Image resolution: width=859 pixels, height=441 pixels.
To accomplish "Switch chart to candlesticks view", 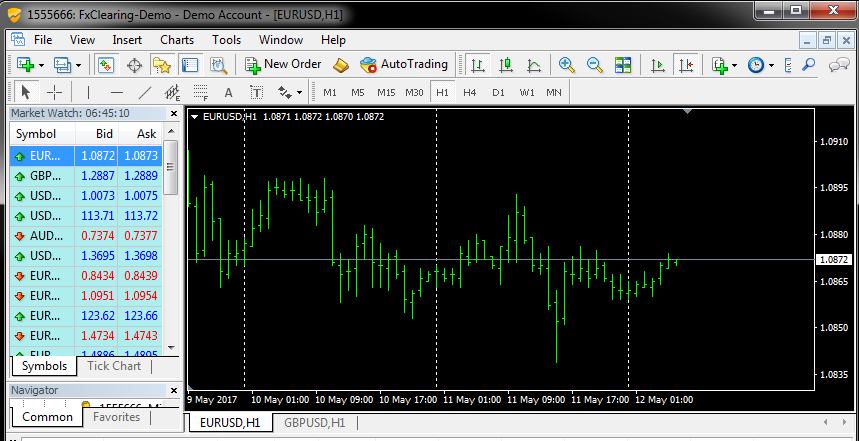I will point(506,65).
